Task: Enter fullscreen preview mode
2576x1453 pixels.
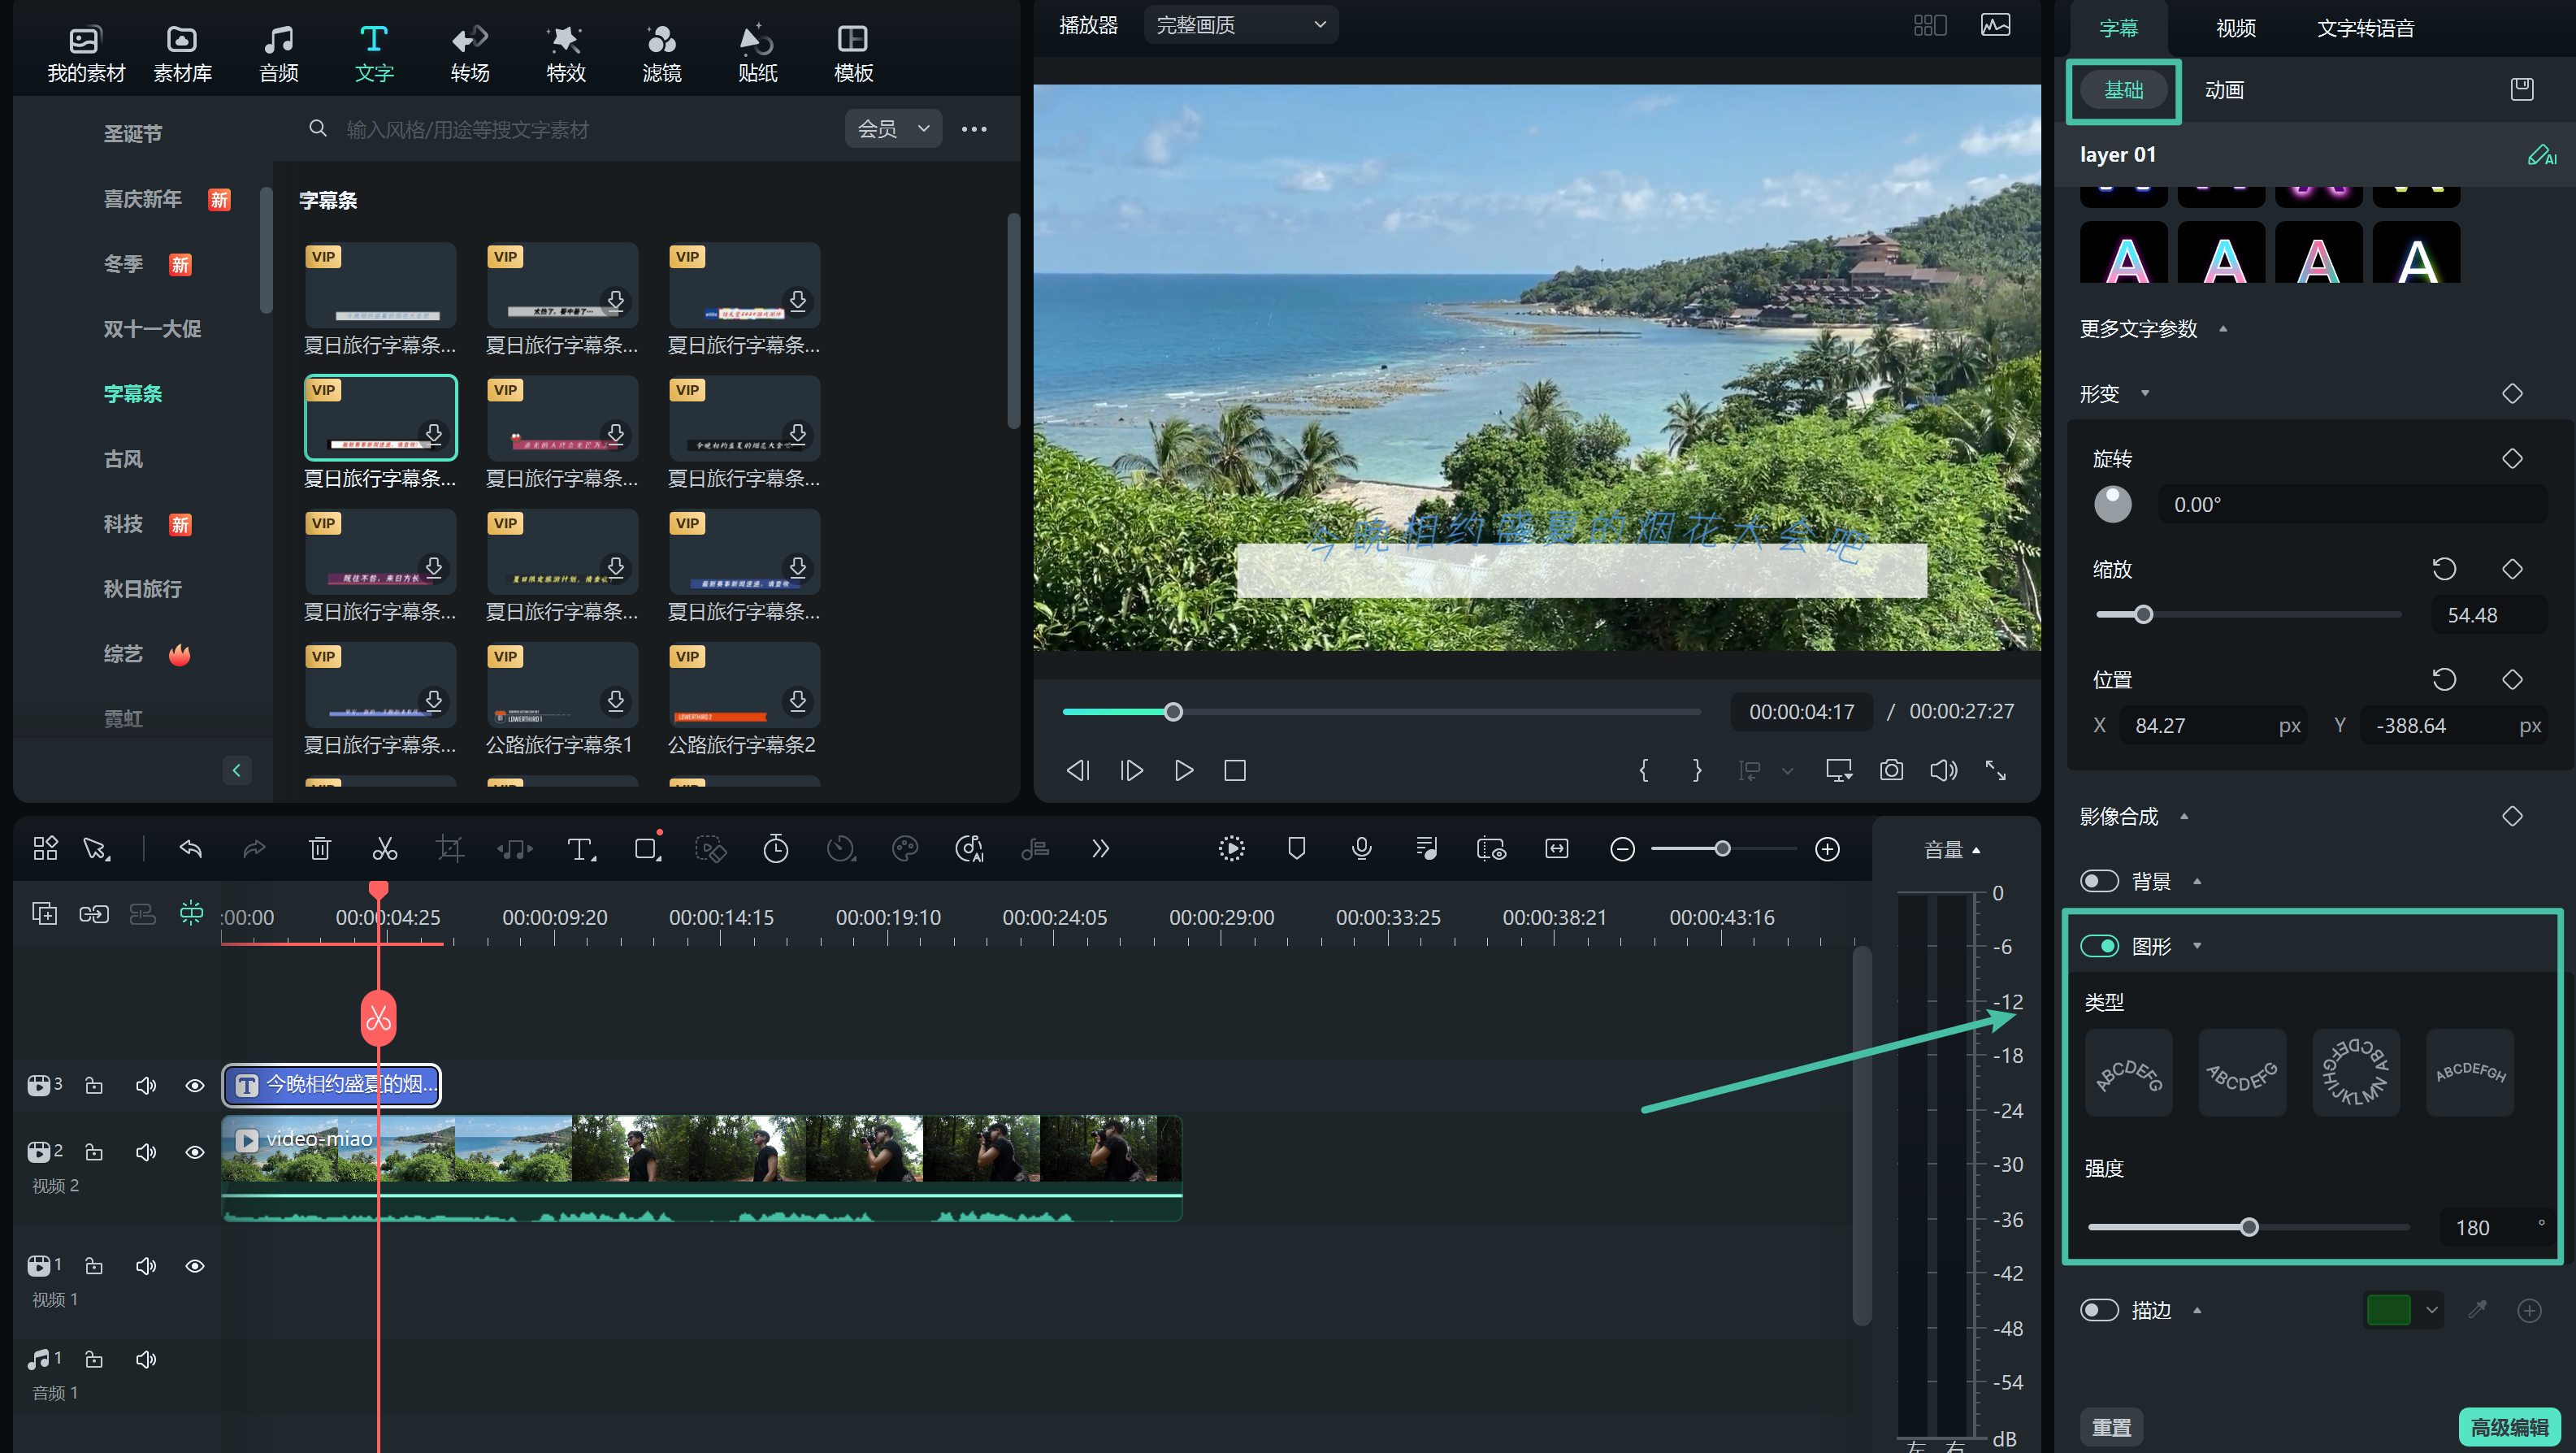Action: pos(1995,770)
